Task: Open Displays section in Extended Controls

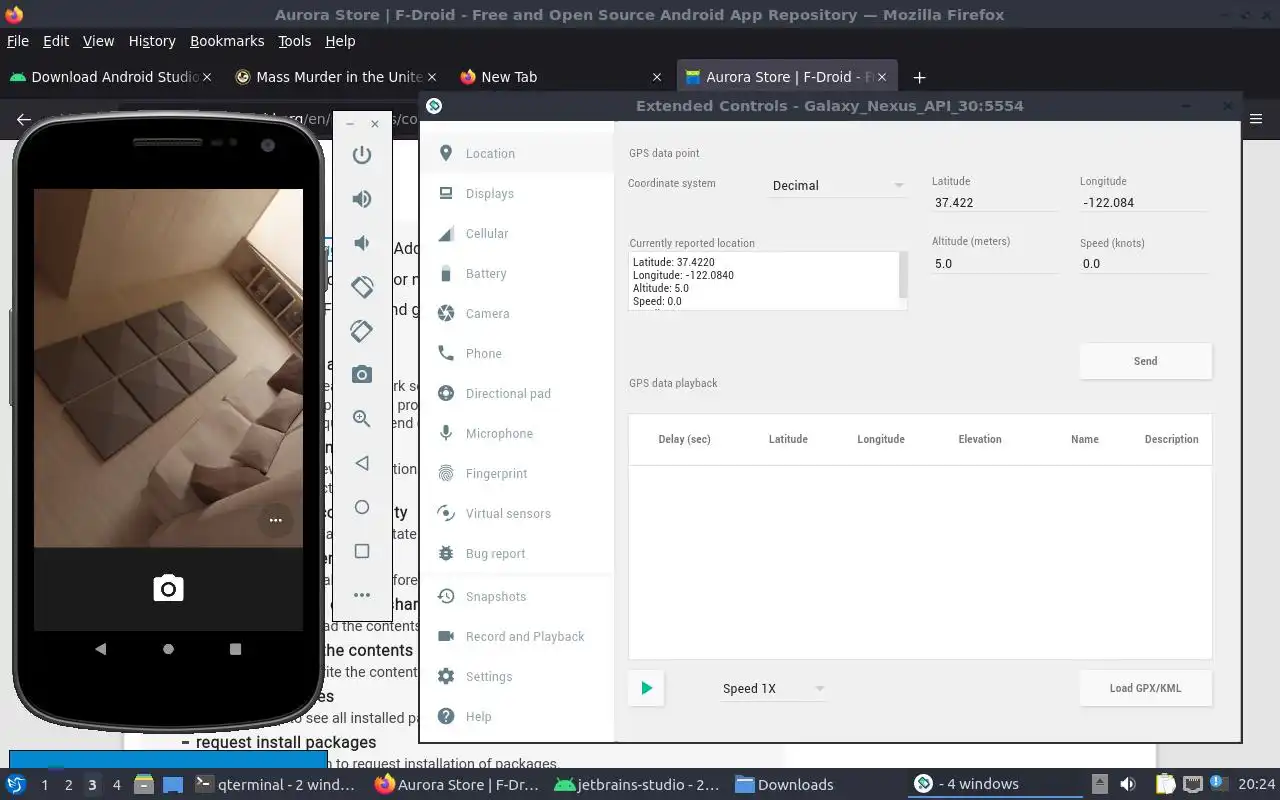Action: click(x=517, y=193)
